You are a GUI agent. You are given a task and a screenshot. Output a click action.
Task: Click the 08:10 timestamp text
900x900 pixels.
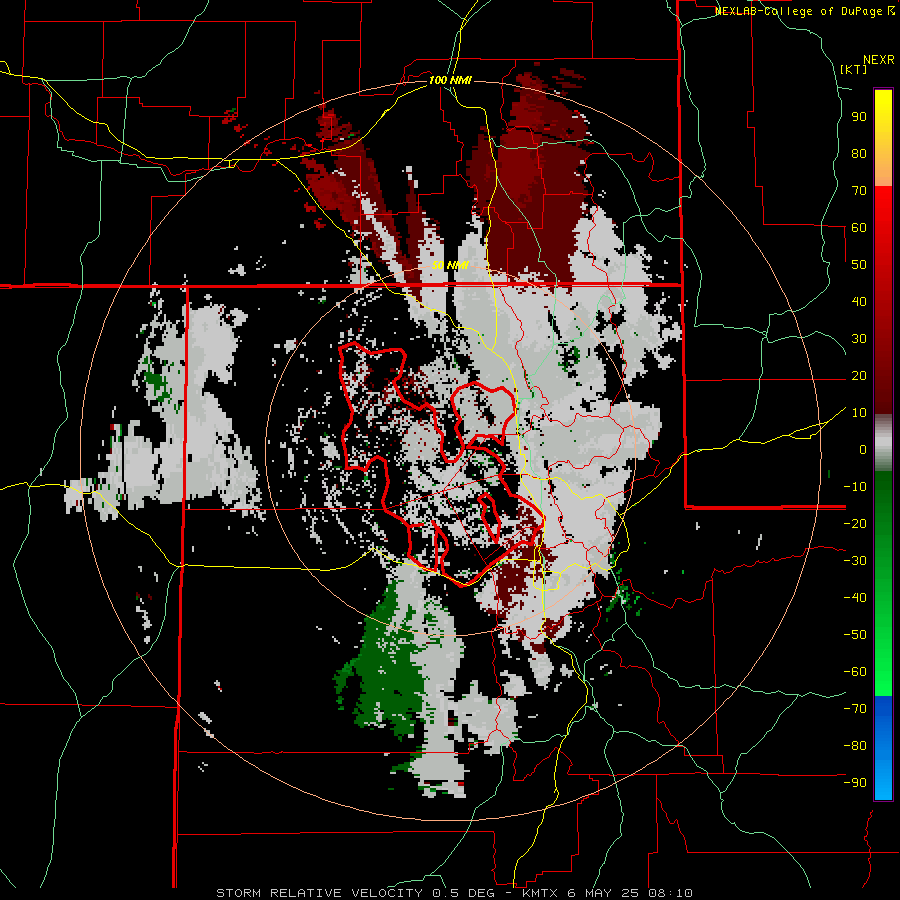pyautogui.click(x=670, y=893)
